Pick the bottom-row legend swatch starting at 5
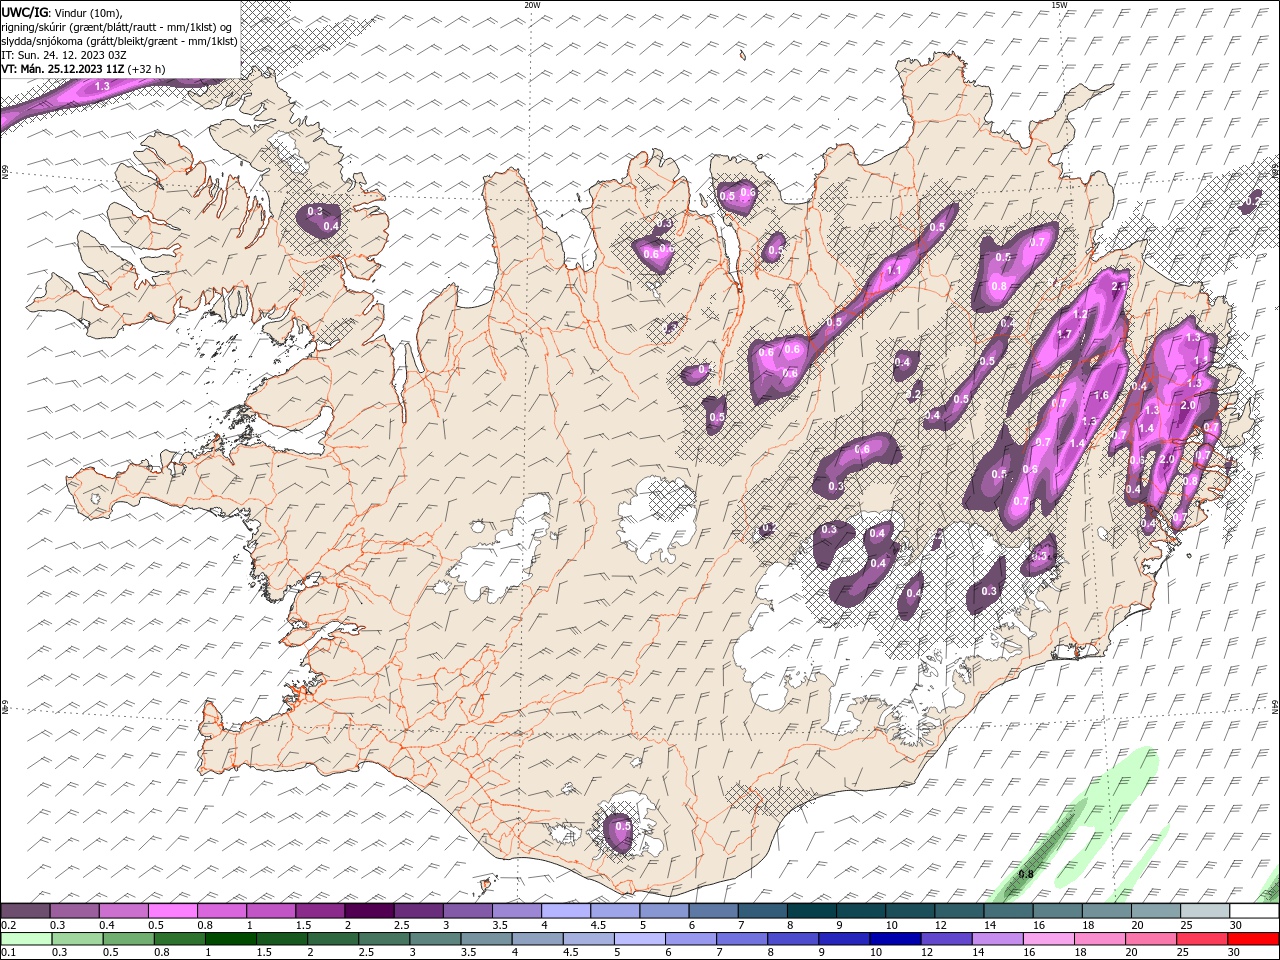Screen dimensions: 1280x960 [x=640, y=939]
